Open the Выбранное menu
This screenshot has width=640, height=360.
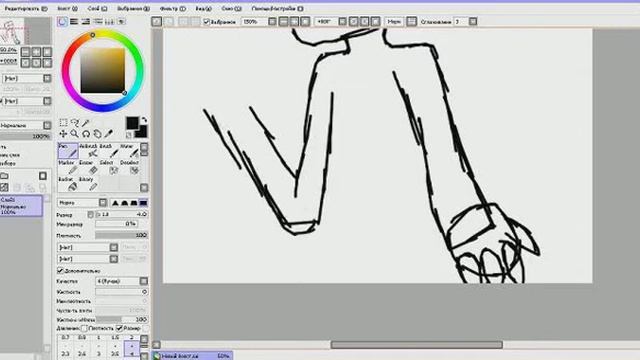133,9
